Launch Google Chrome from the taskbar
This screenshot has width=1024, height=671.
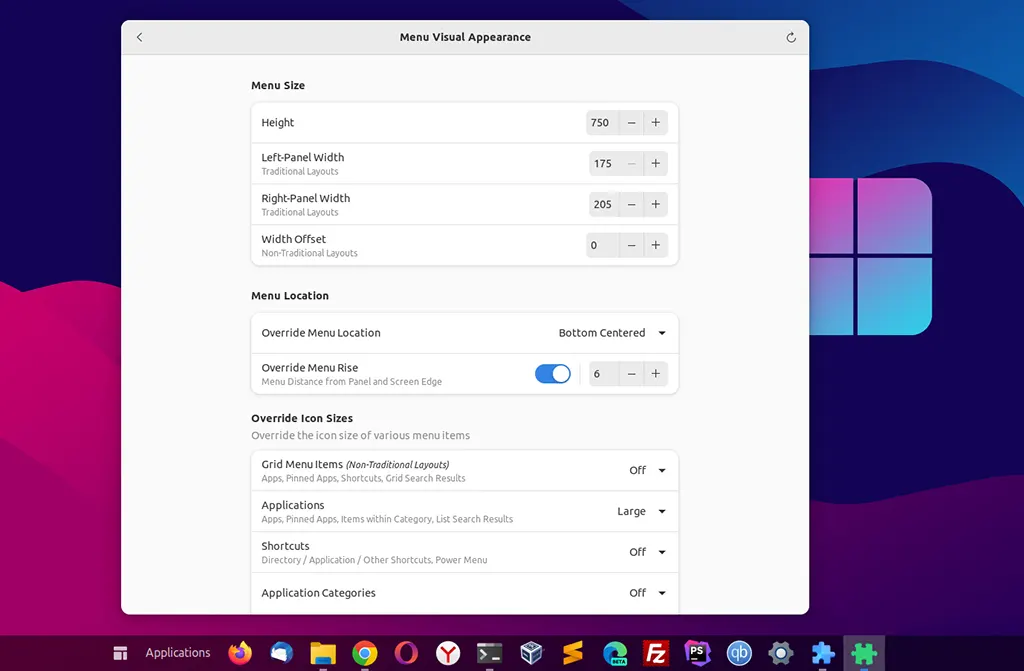(x=364, y=653)
